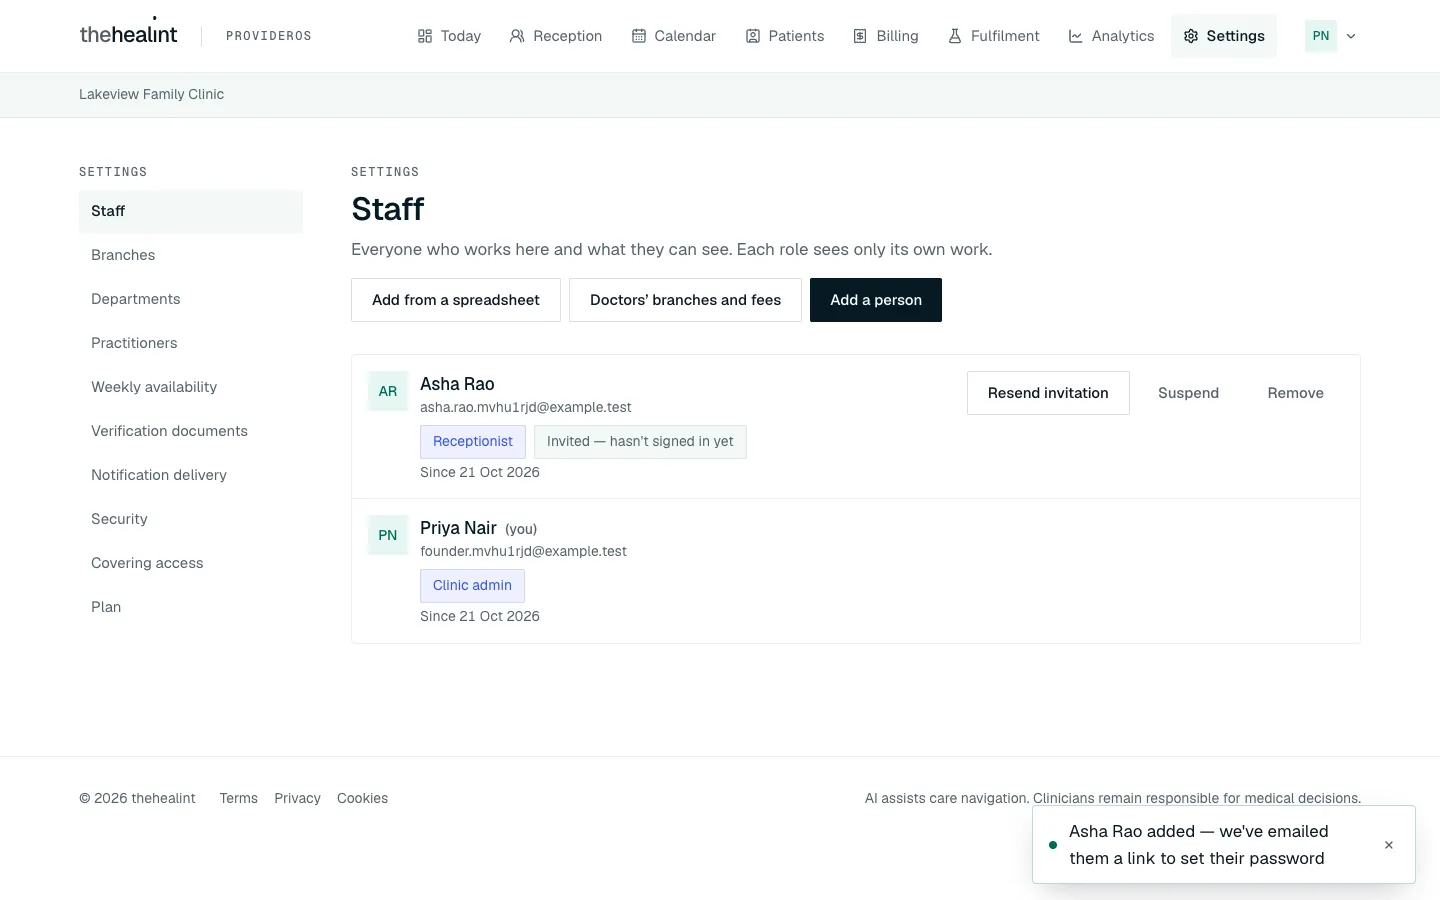Click Asha Rao's AR avatar
This screenshot has width=1440, height=900.
coord(388,391)
